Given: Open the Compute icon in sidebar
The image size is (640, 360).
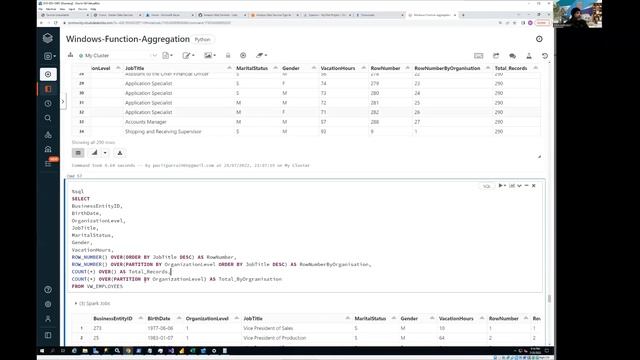Looking at the screenshot, I should pos(48,149).
